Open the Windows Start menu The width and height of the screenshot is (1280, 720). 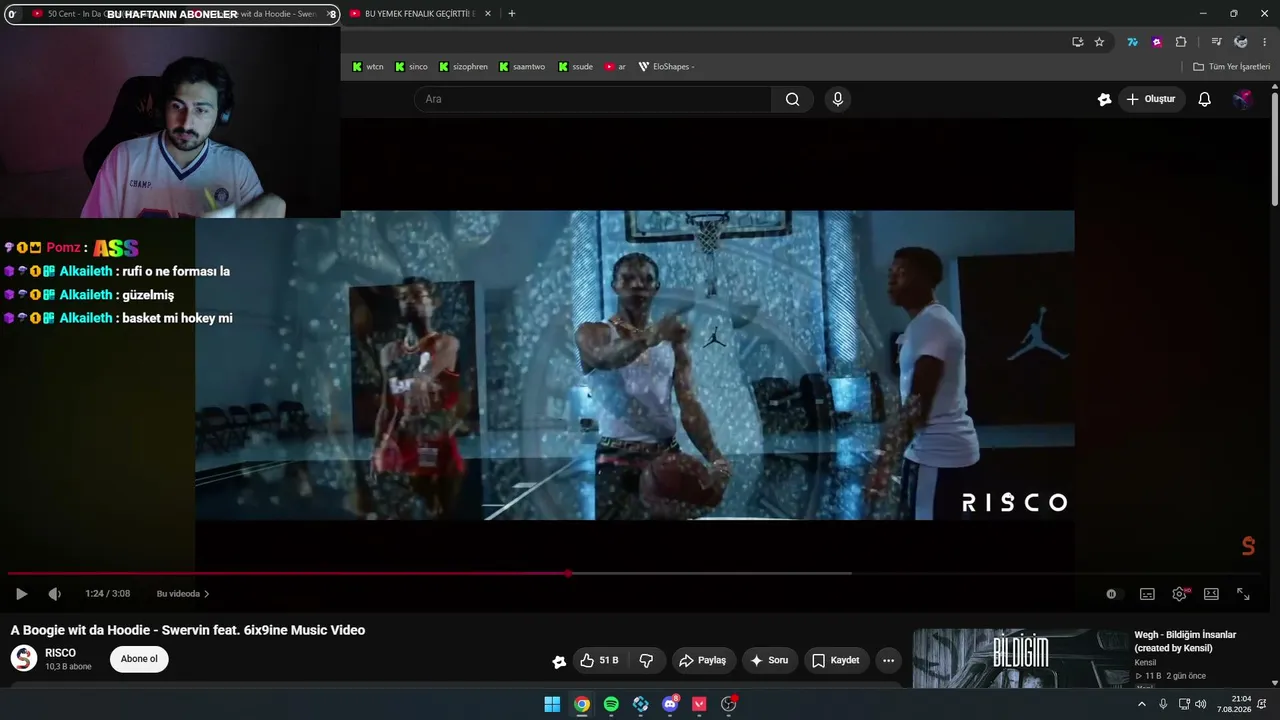click(x=552, y=704)
